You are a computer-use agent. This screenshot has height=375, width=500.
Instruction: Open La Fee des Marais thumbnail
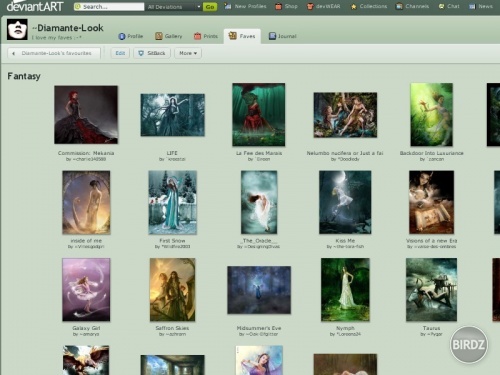259,115
